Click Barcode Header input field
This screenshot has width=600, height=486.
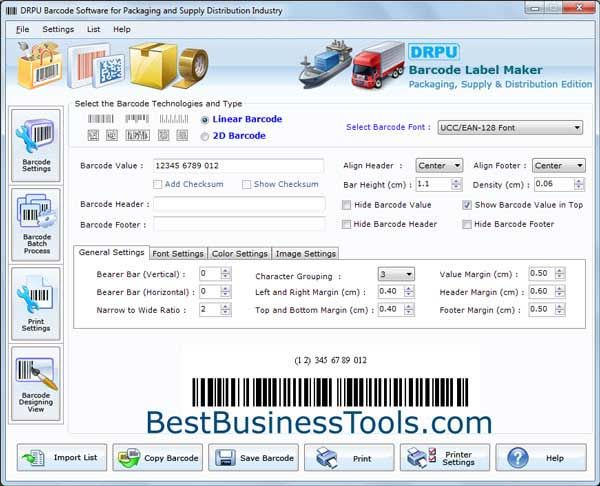tap(240, 204)
